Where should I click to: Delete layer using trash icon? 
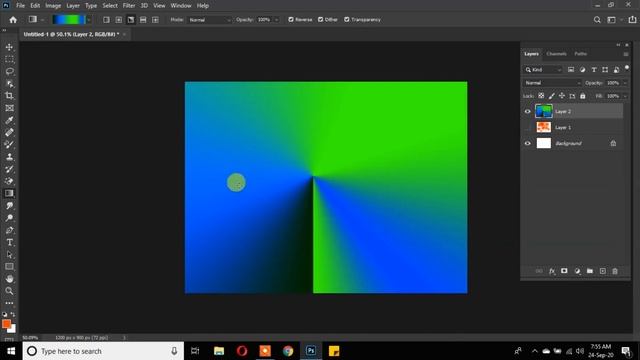(615, 271)
